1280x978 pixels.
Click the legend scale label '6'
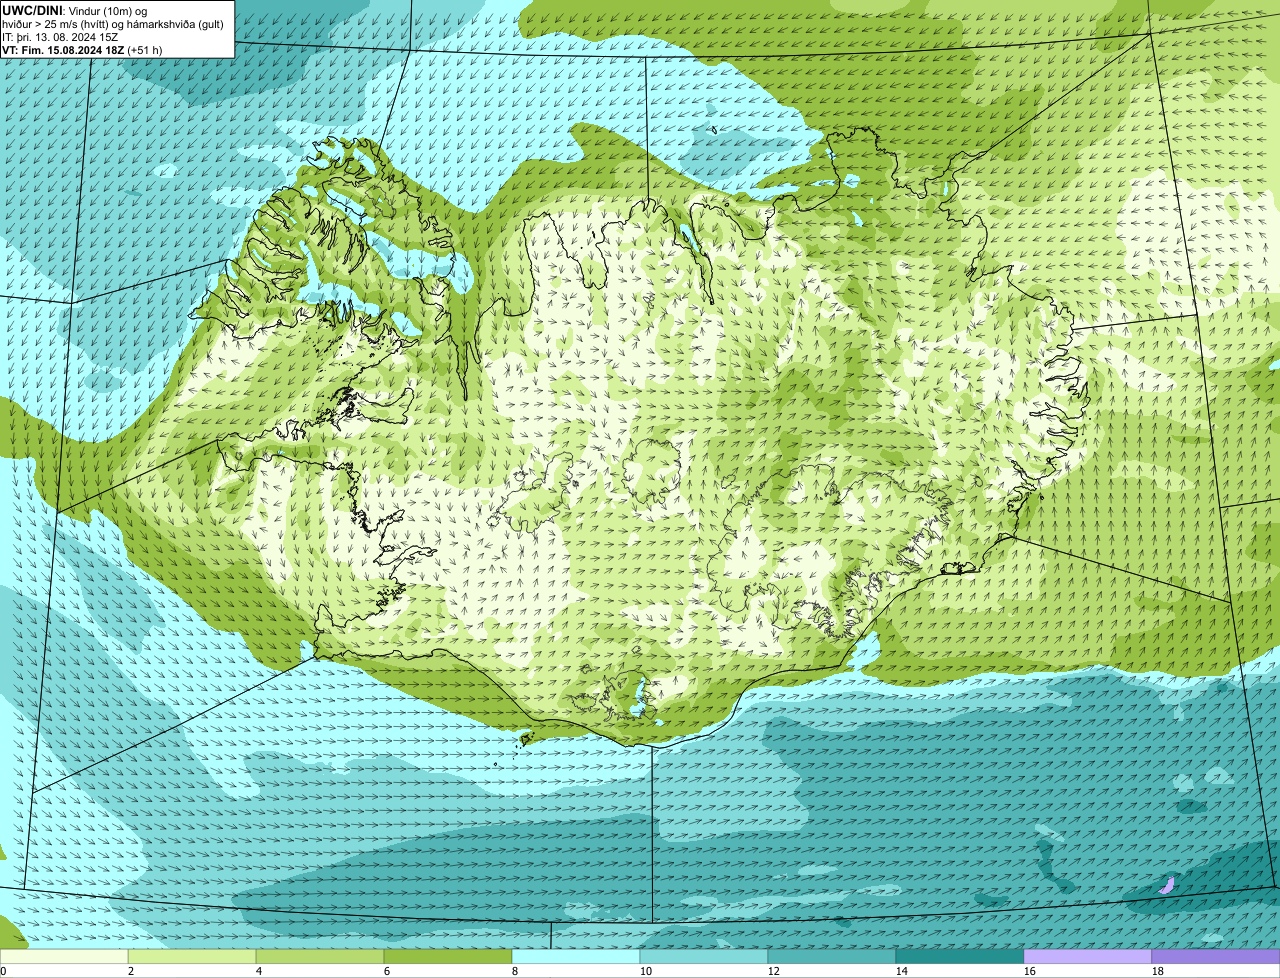coord(387,971)
